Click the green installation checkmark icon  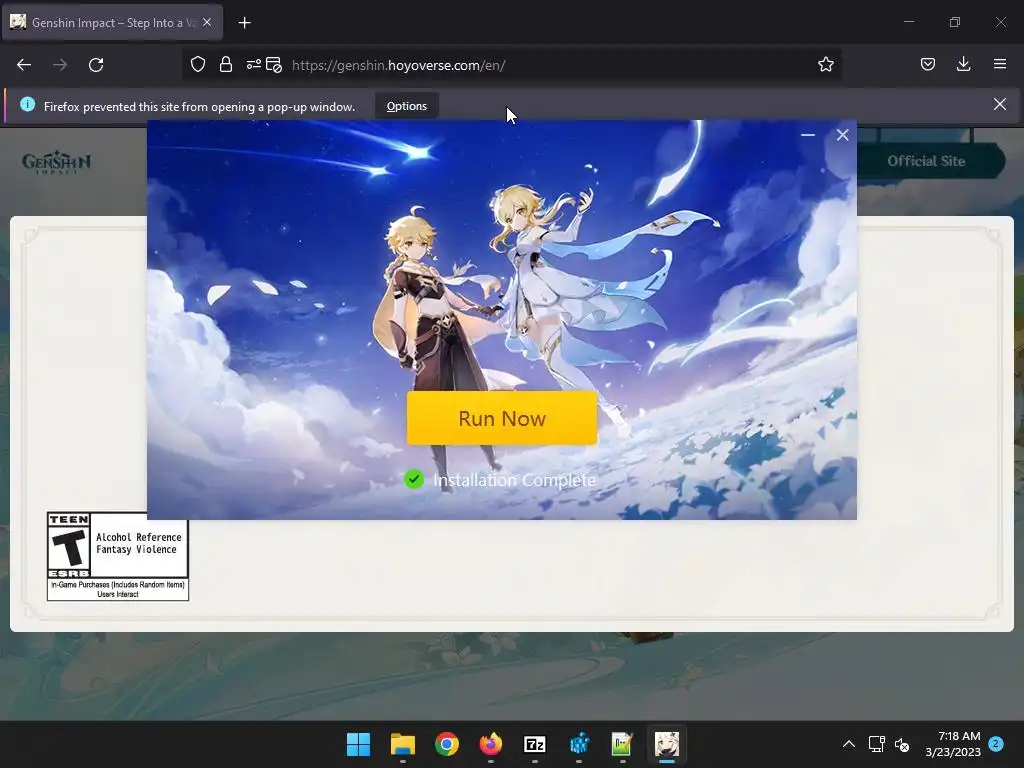413,479
